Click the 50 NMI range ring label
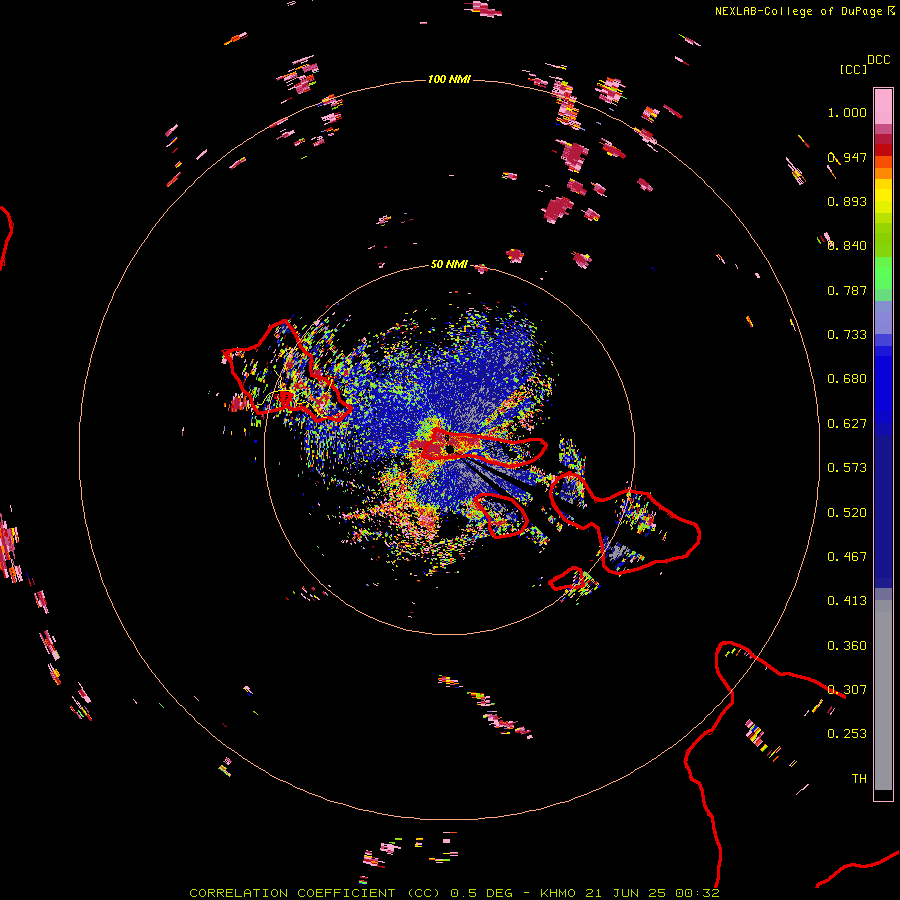 (x=449, y=265)
